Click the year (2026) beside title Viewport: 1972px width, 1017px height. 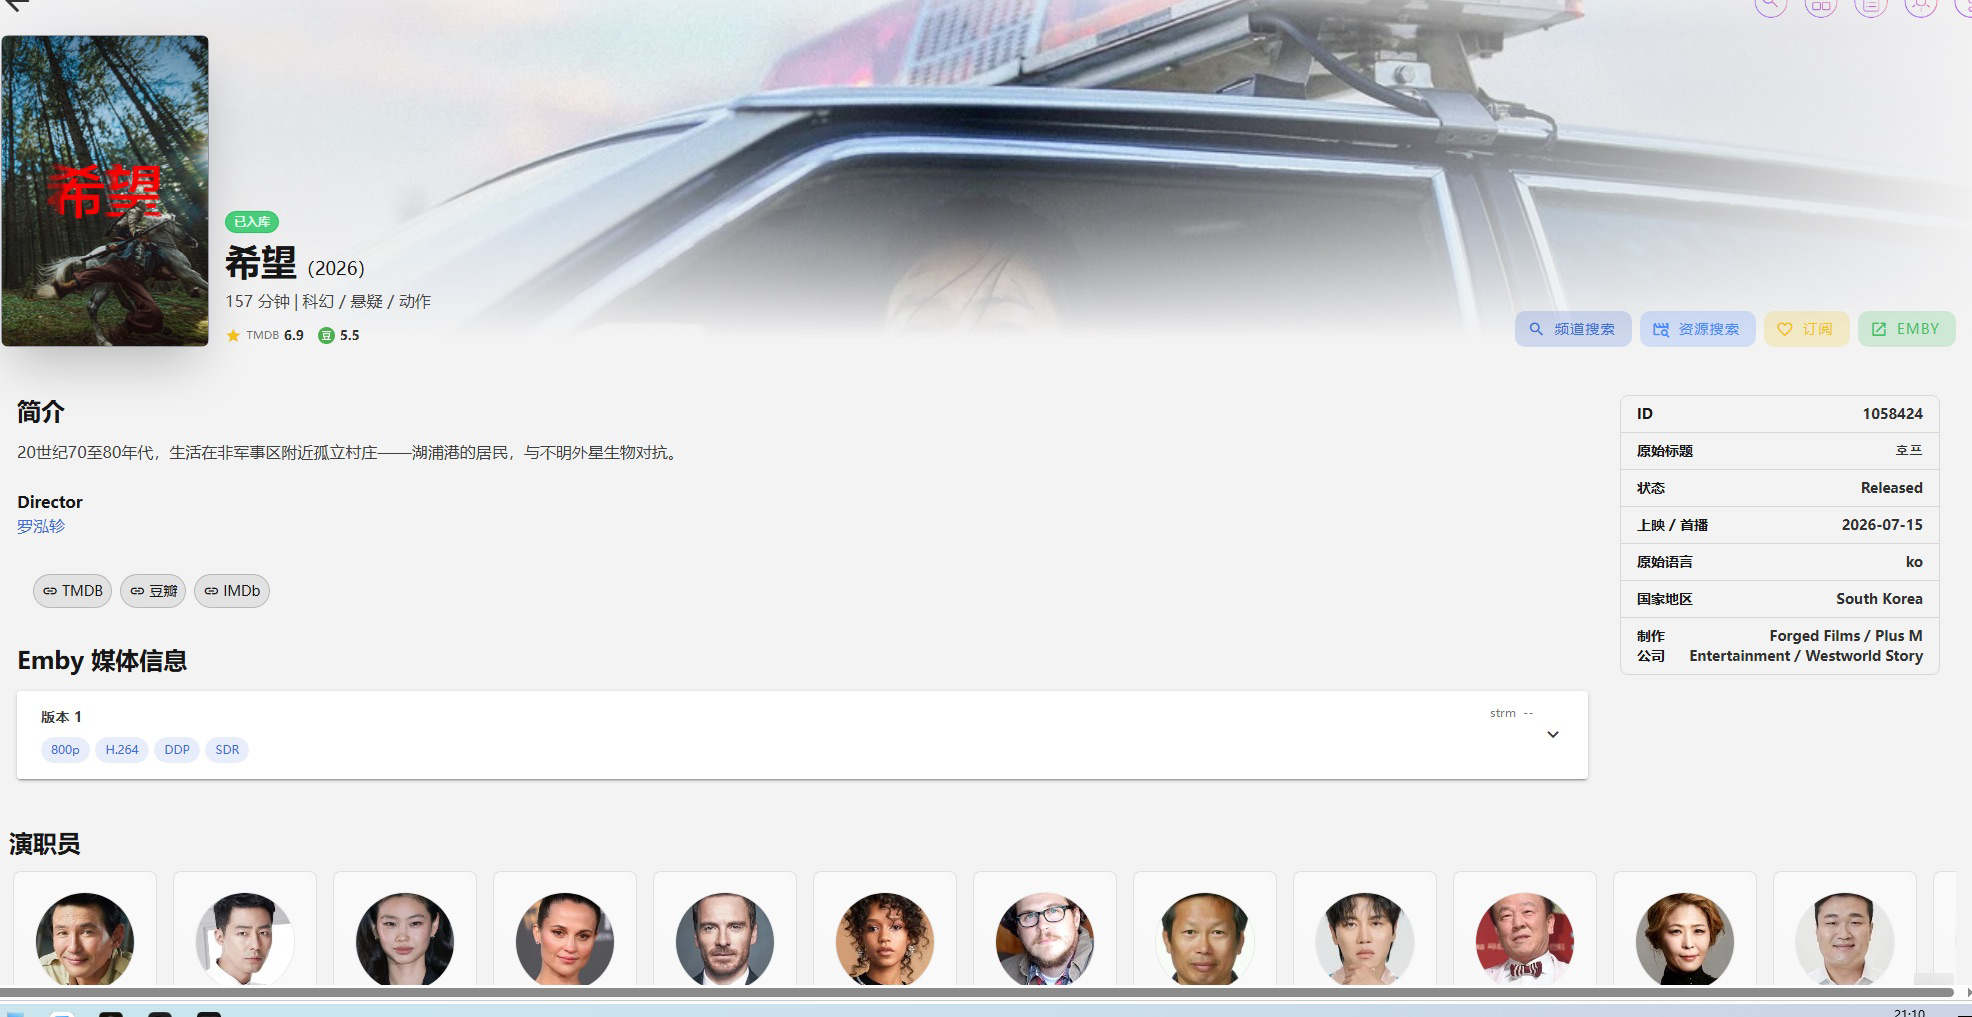(x=336, y=268)
